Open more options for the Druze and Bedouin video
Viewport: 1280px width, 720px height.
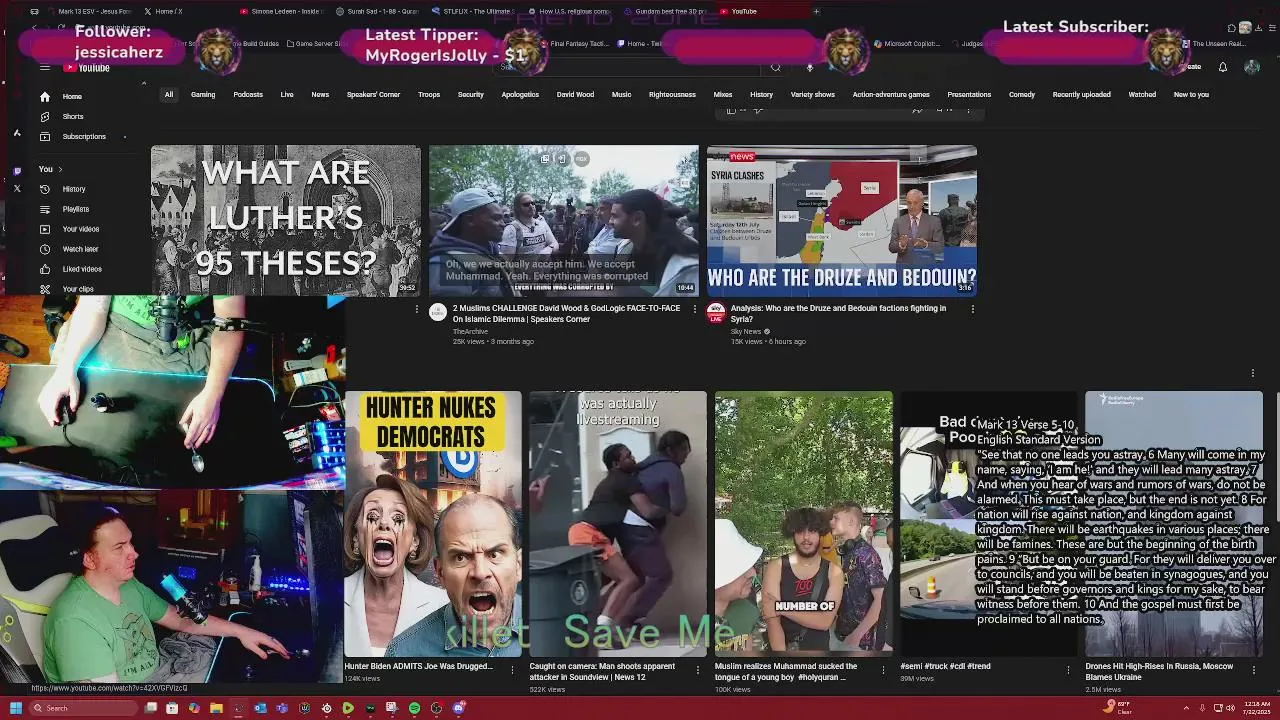click(972, 309)
